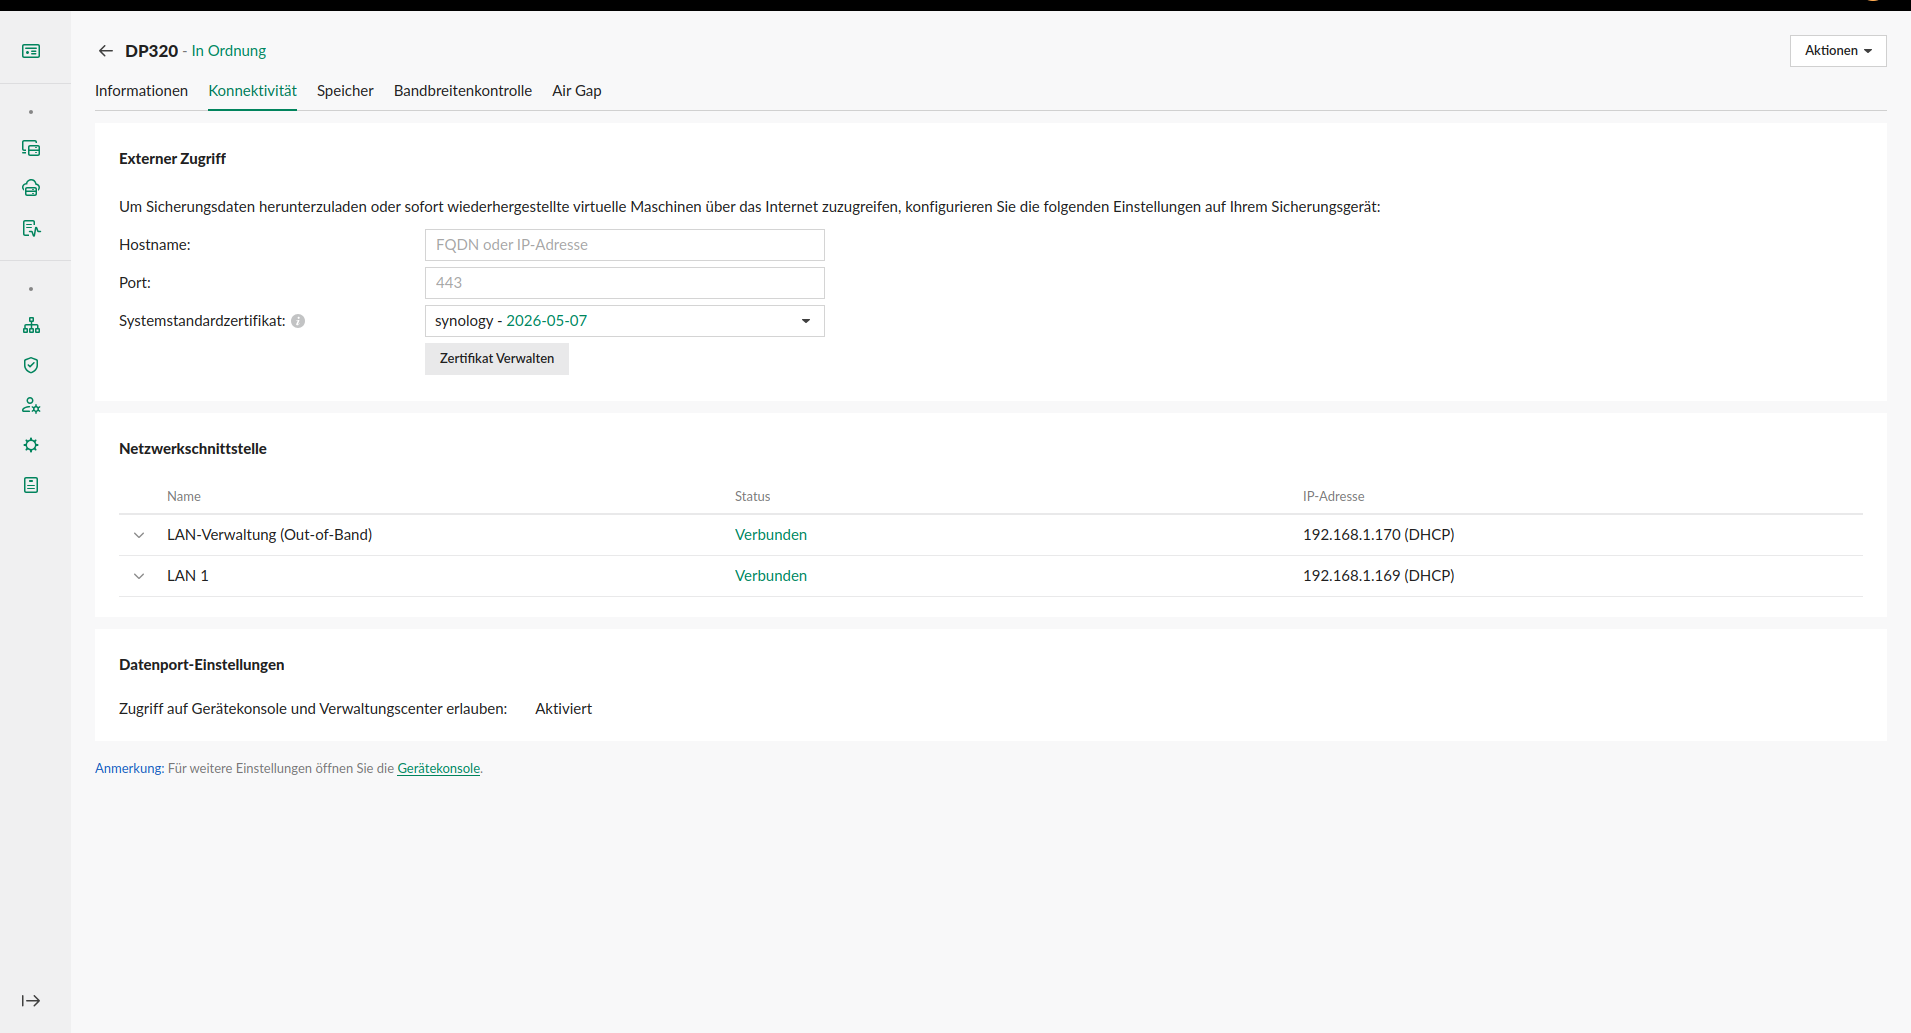The height and width of the screenshot is (1033, 1911).
Task: Expand the sidebar with the arrow icon
Action: point(31,1001)
